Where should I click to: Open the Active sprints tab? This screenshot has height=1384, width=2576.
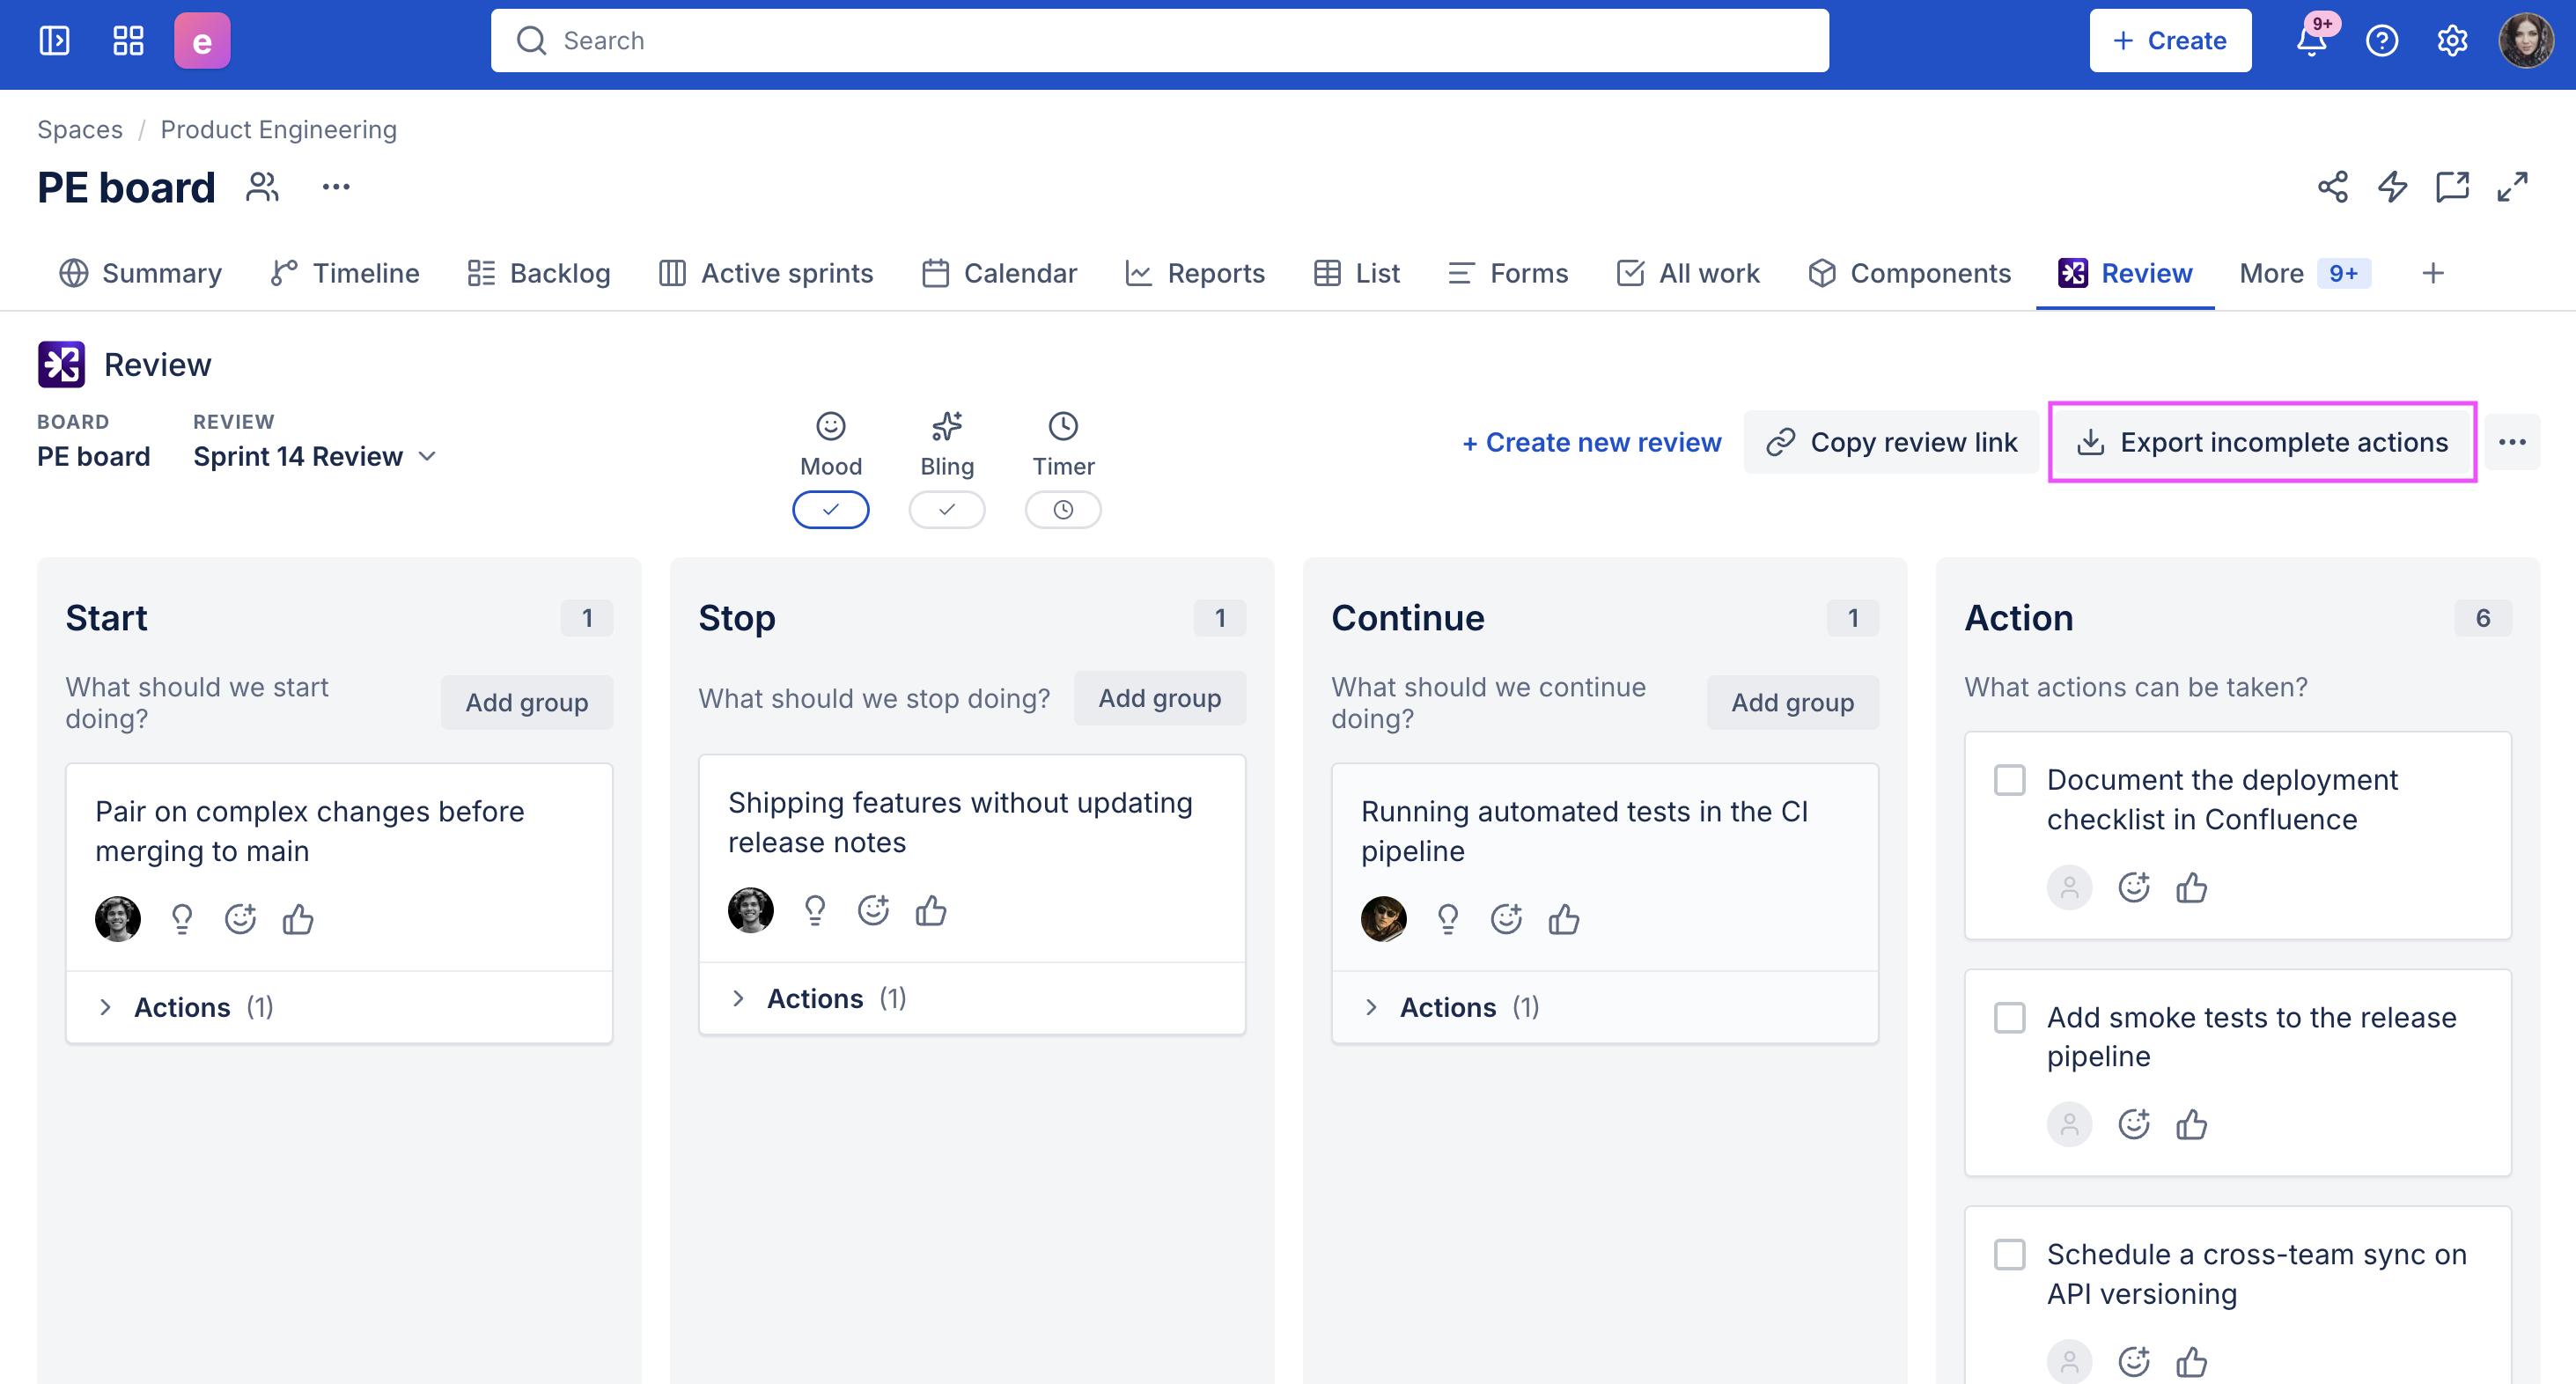(766, 273)
